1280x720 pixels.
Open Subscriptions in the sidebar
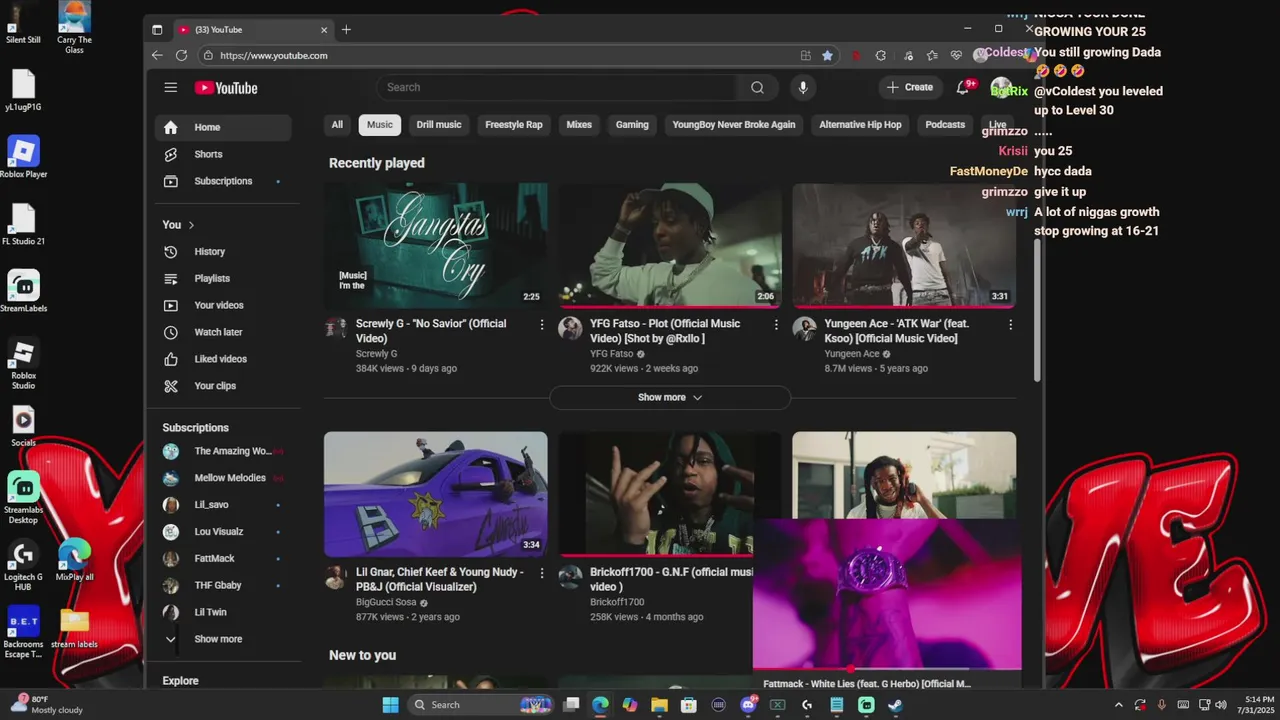[x=222, y=181]
